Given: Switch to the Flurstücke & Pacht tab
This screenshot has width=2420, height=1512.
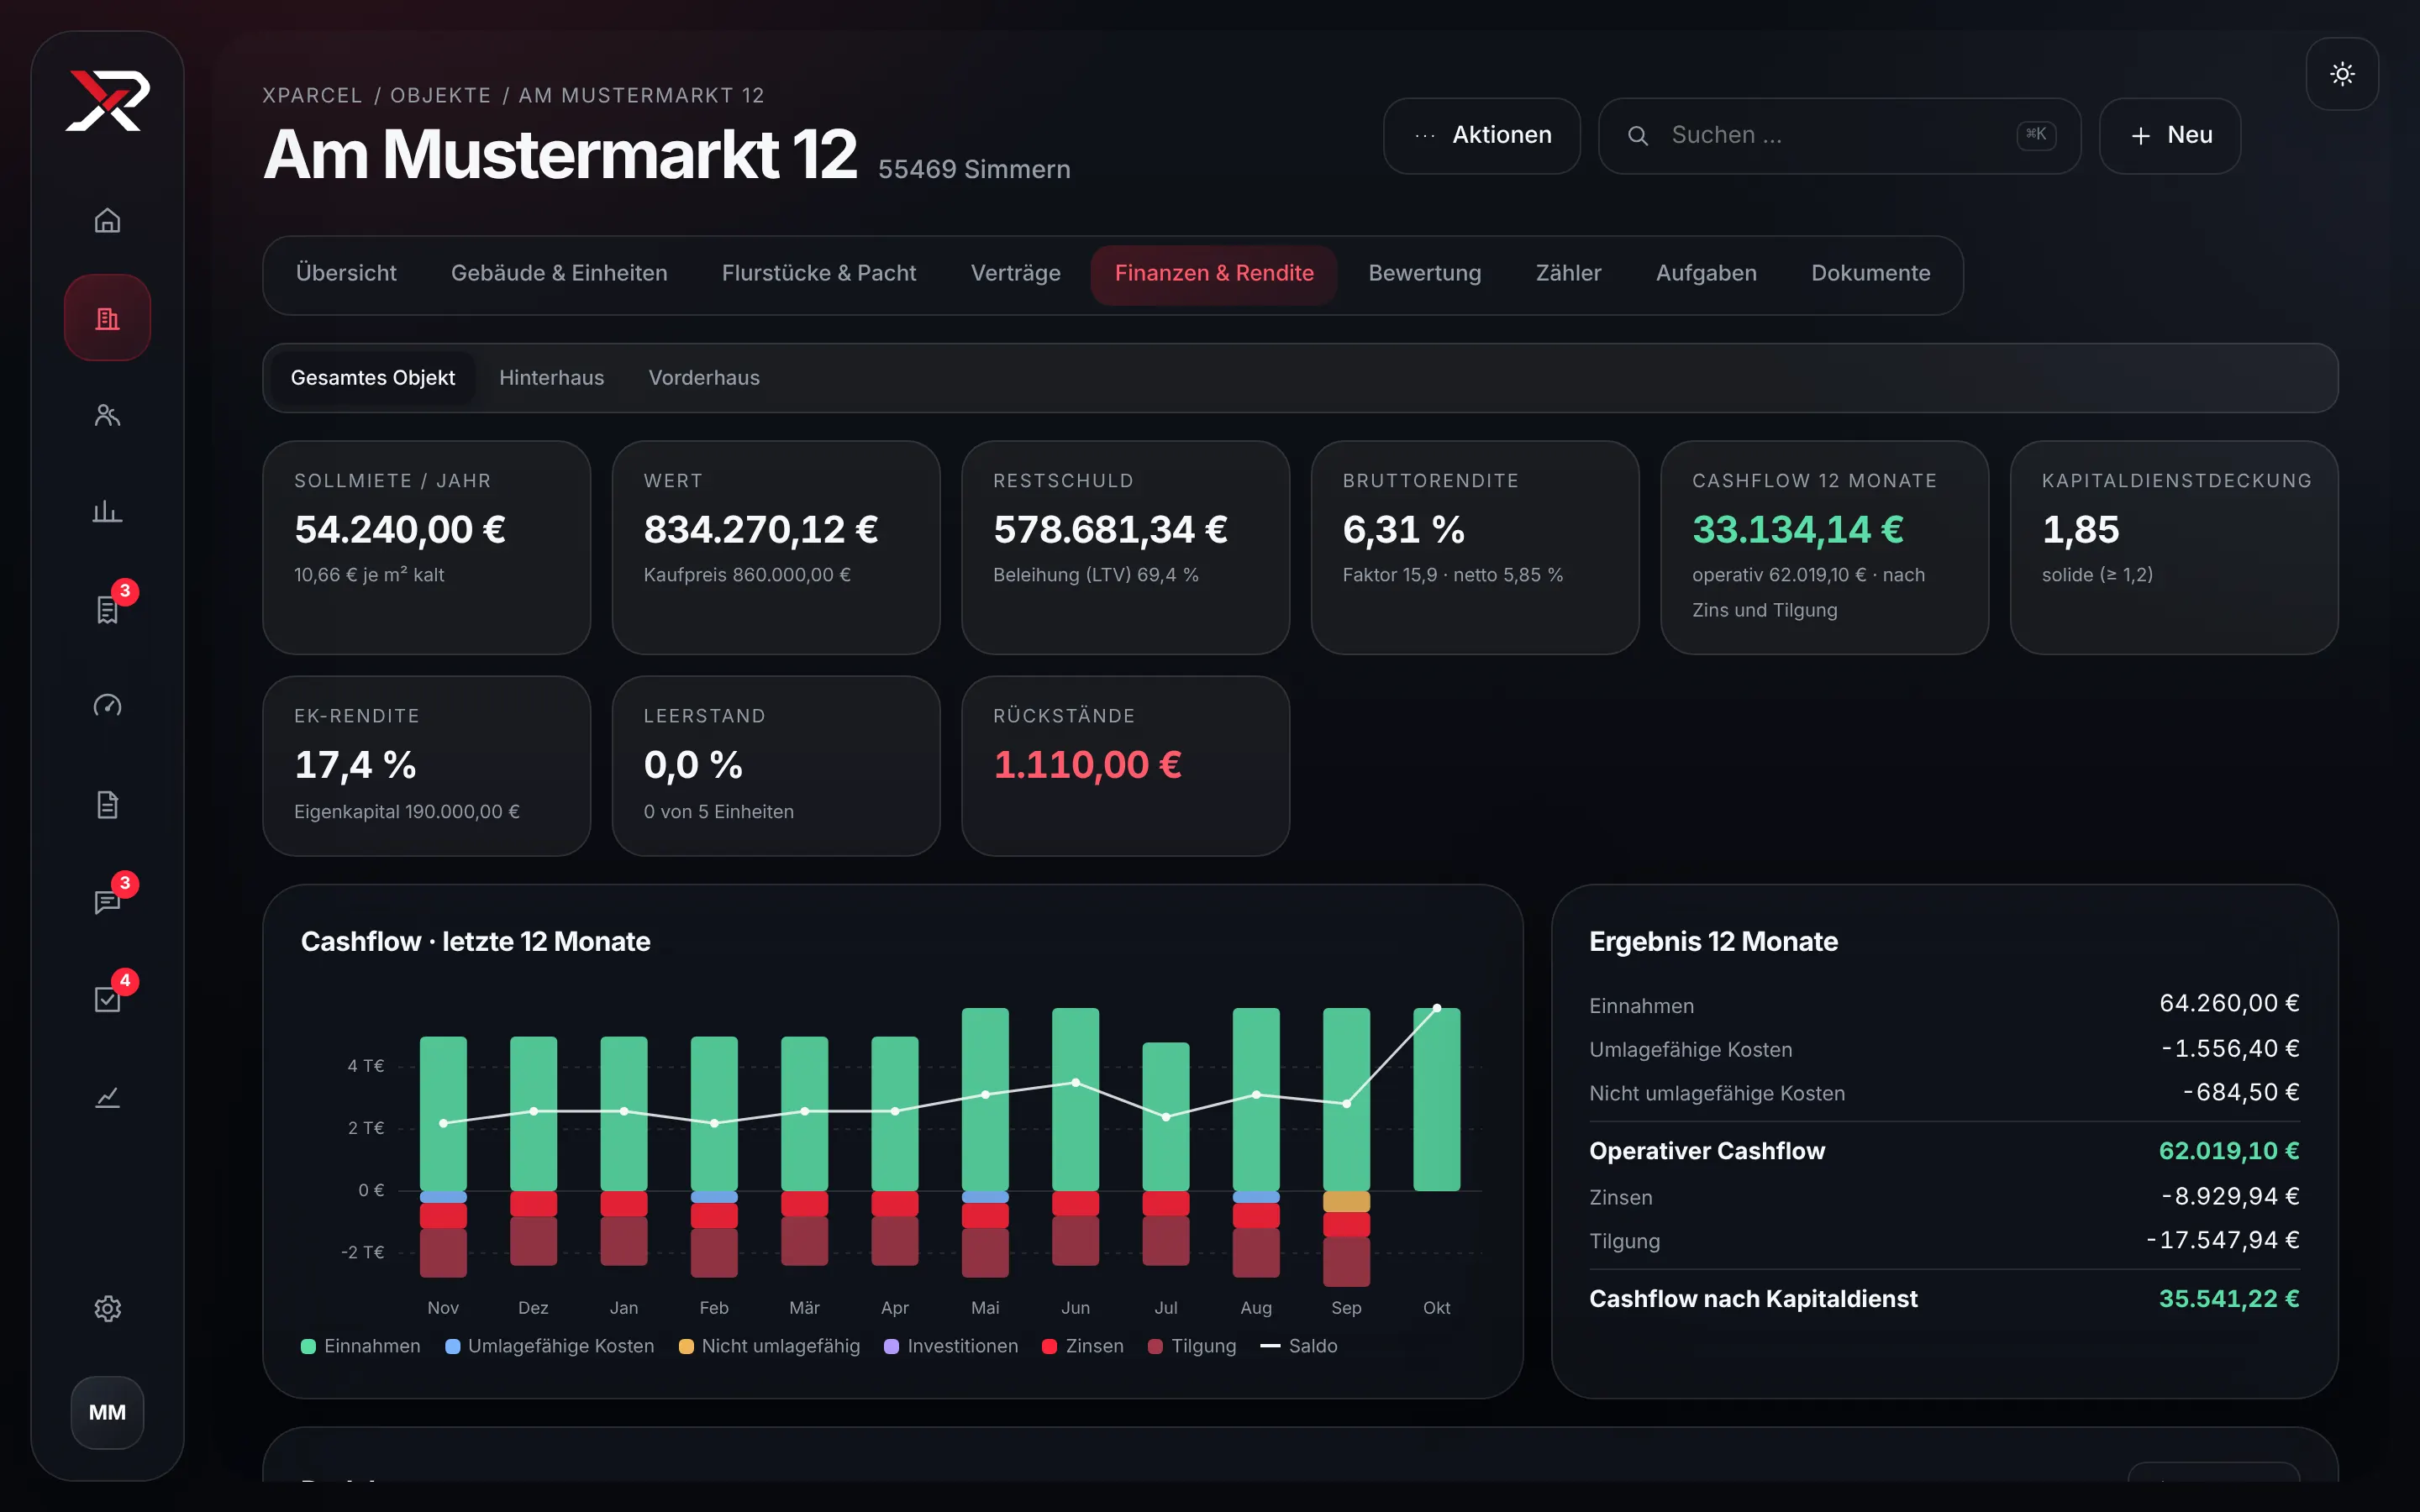Looking at the screenshot, I should [819, 273].
